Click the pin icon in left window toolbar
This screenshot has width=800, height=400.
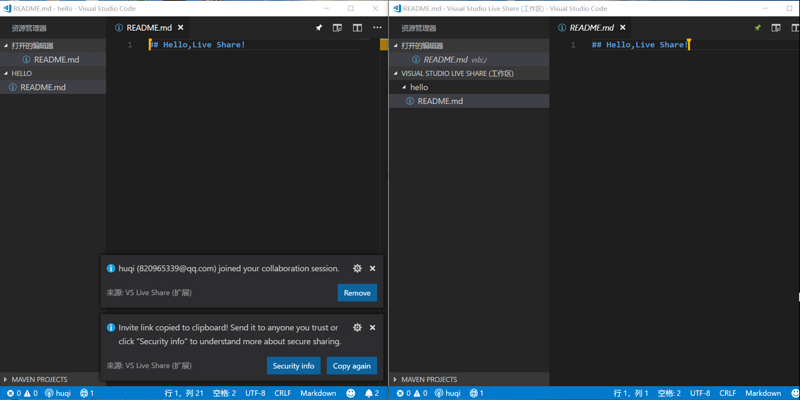[319, 28]
